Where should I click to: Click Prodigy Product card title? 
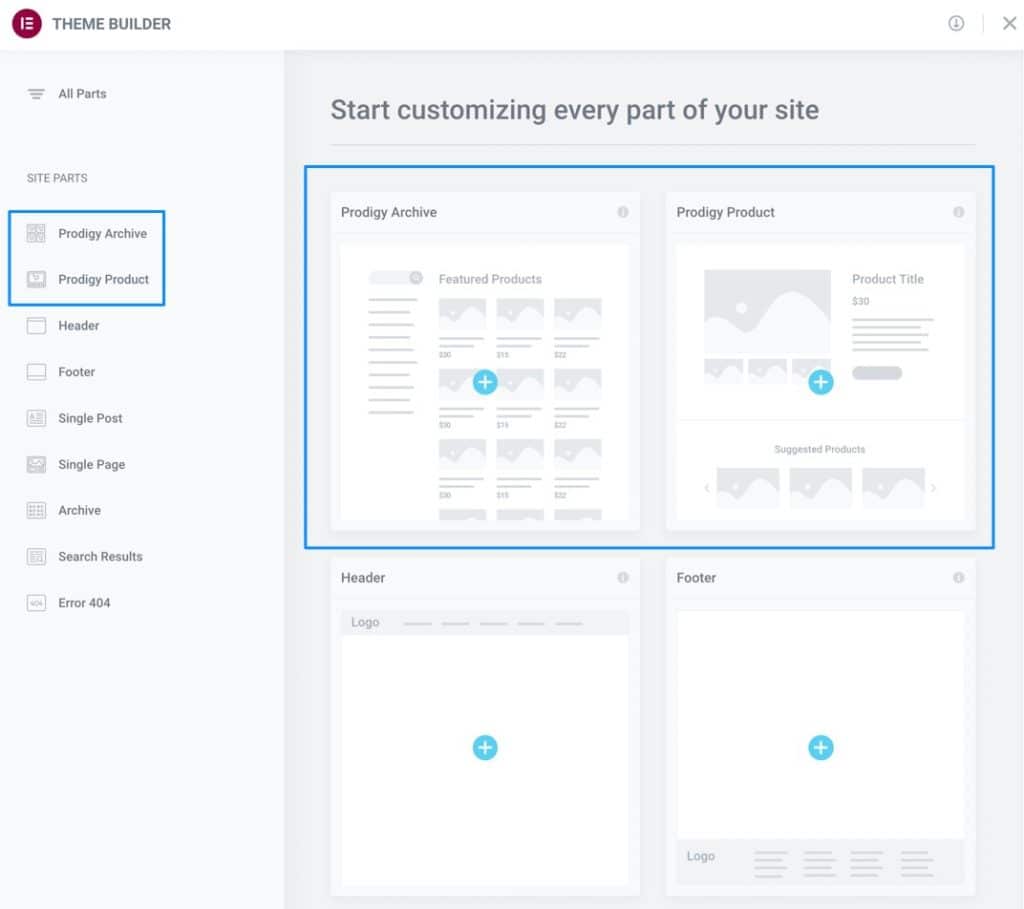coord(725,212)
